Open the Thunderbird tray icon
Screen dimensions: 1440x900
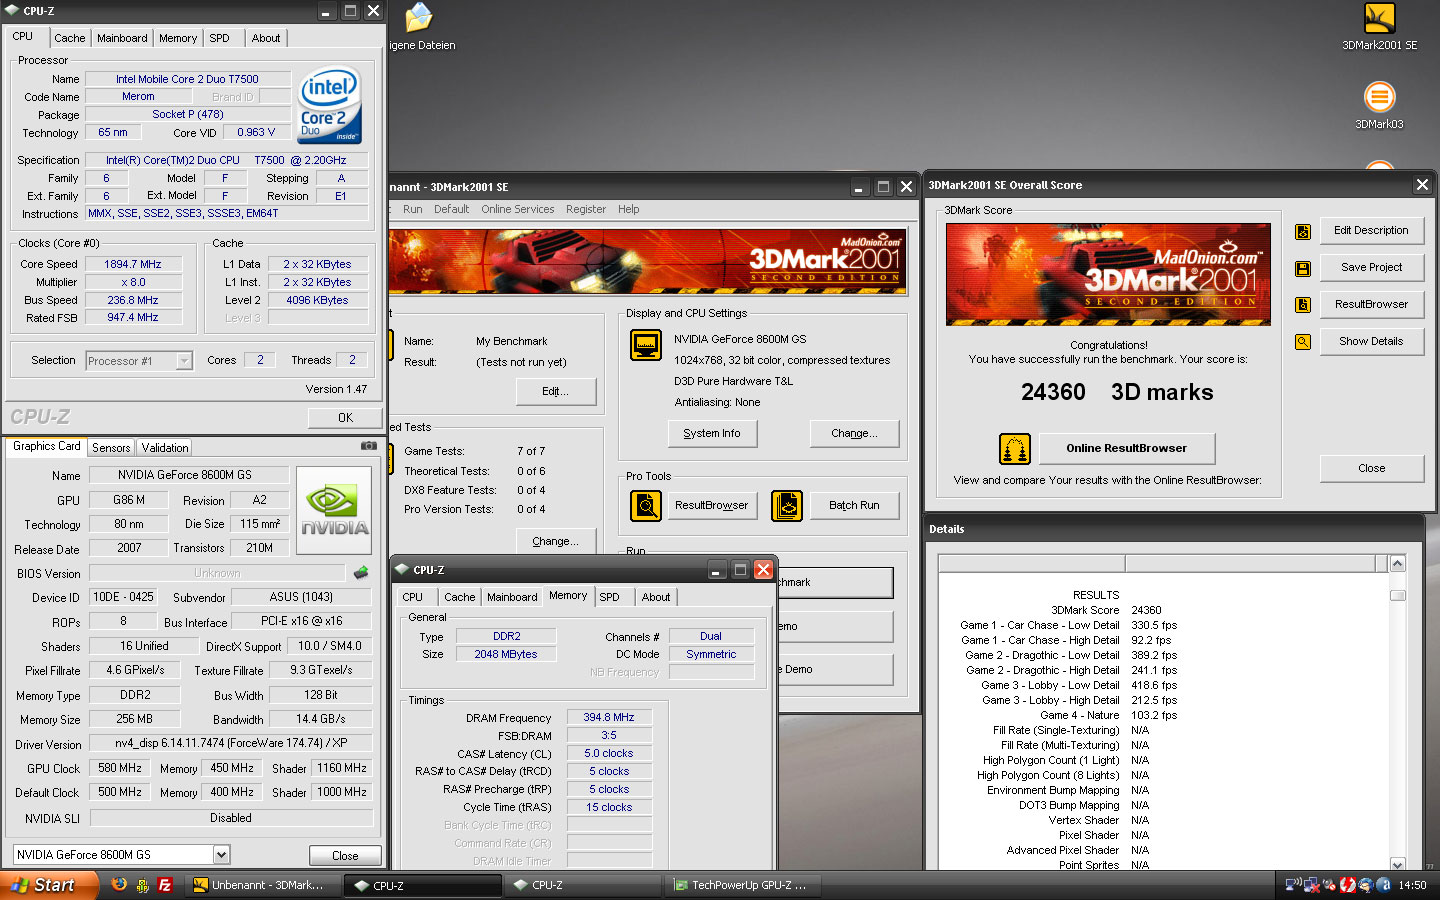pos(1365,885)
